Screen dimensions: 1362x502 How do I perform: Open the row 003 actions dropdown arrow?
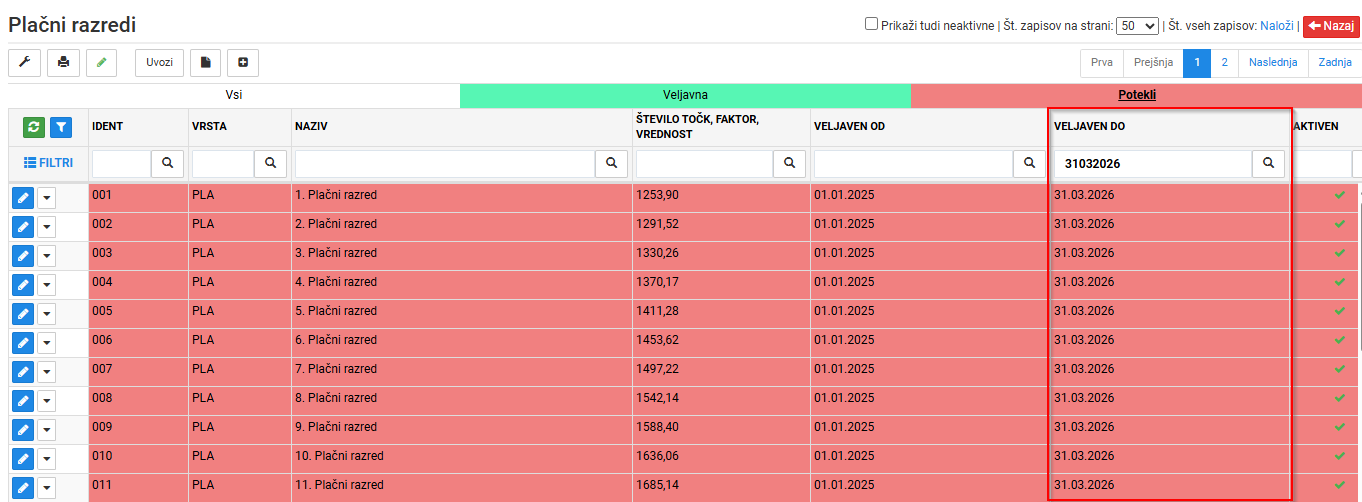tap(48, 255)
